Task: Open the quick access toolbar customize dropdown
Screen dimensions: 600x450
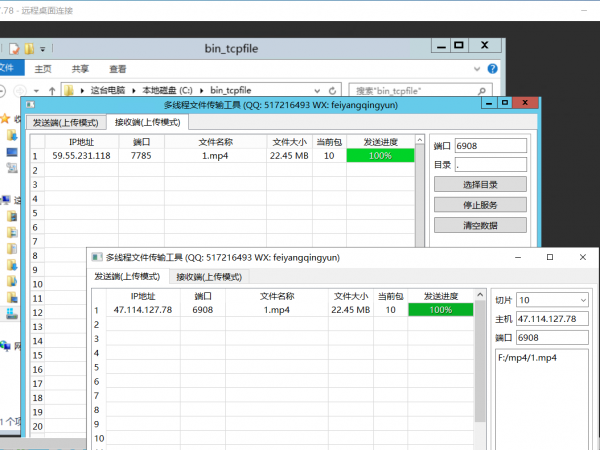Action: tap(44, 47)
